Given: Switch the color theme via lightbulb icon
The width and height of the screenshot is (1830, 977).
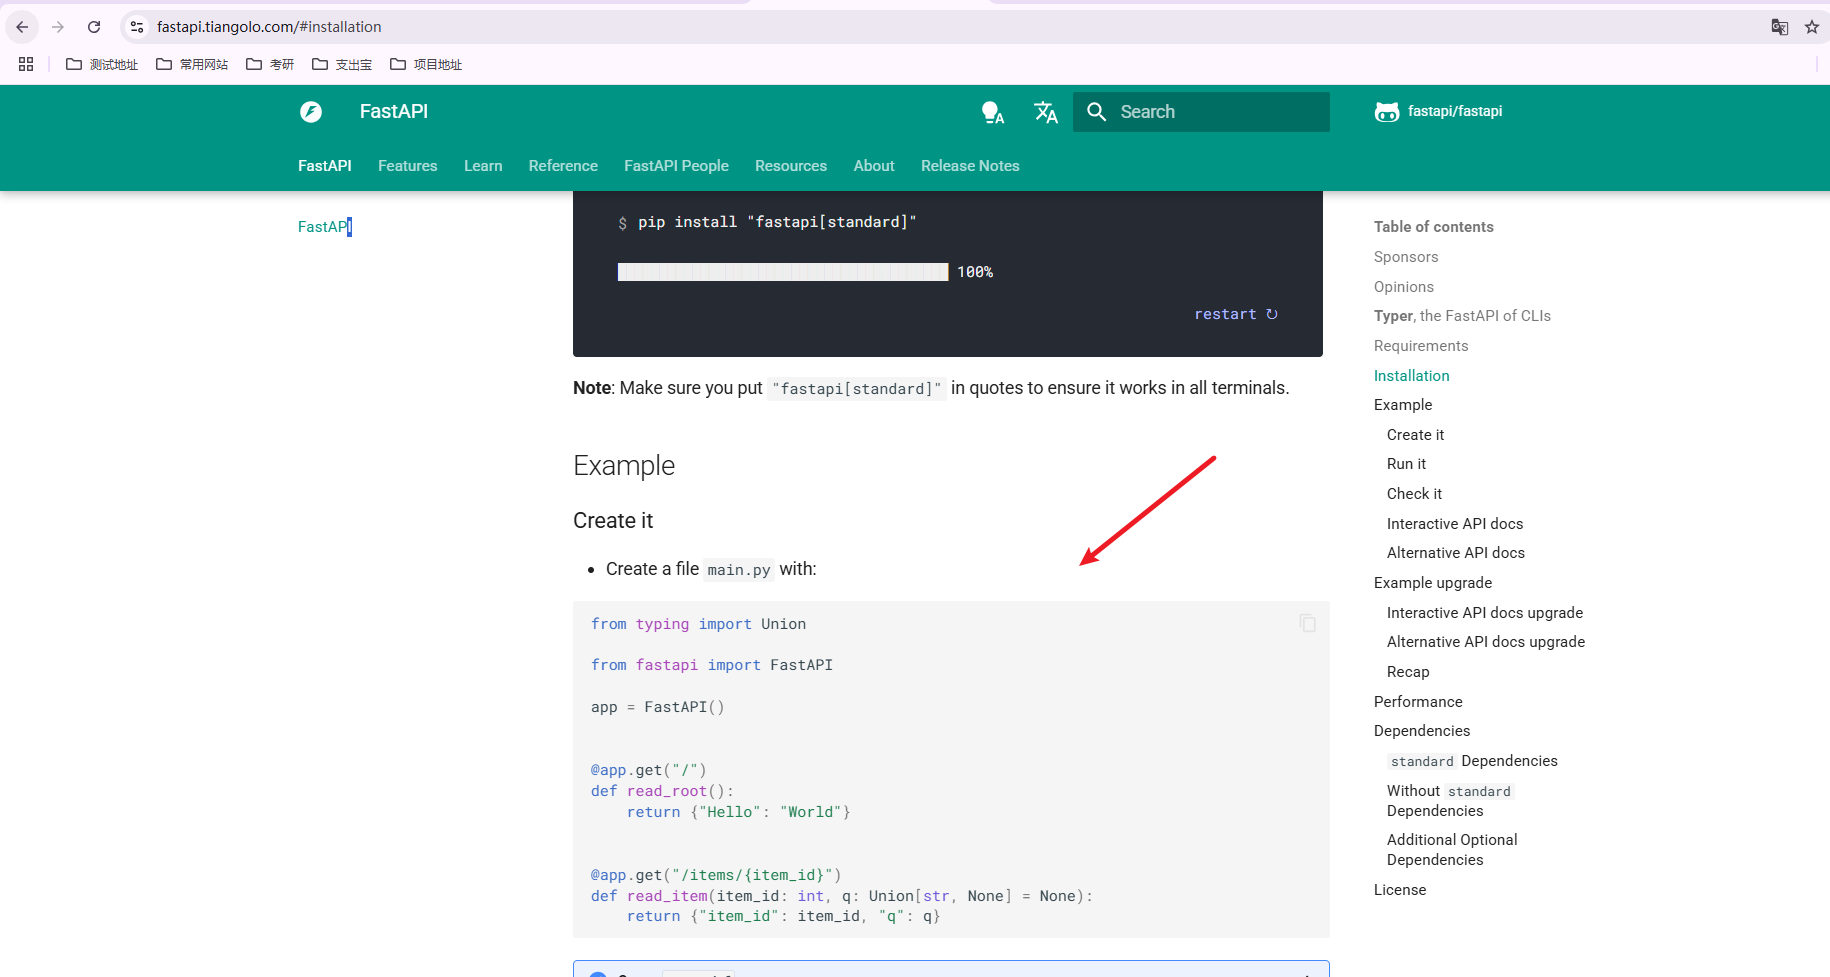Looking at the screenshot, I should click(992, 112).
